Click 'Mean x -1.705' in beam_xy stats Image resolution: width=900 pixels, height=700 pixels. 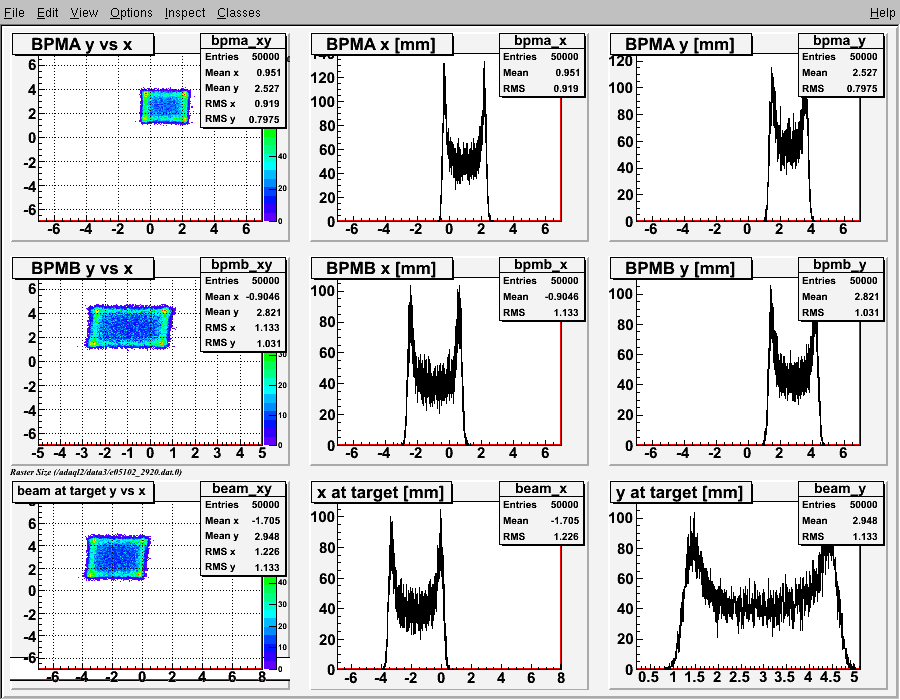[x=243, y=520]
